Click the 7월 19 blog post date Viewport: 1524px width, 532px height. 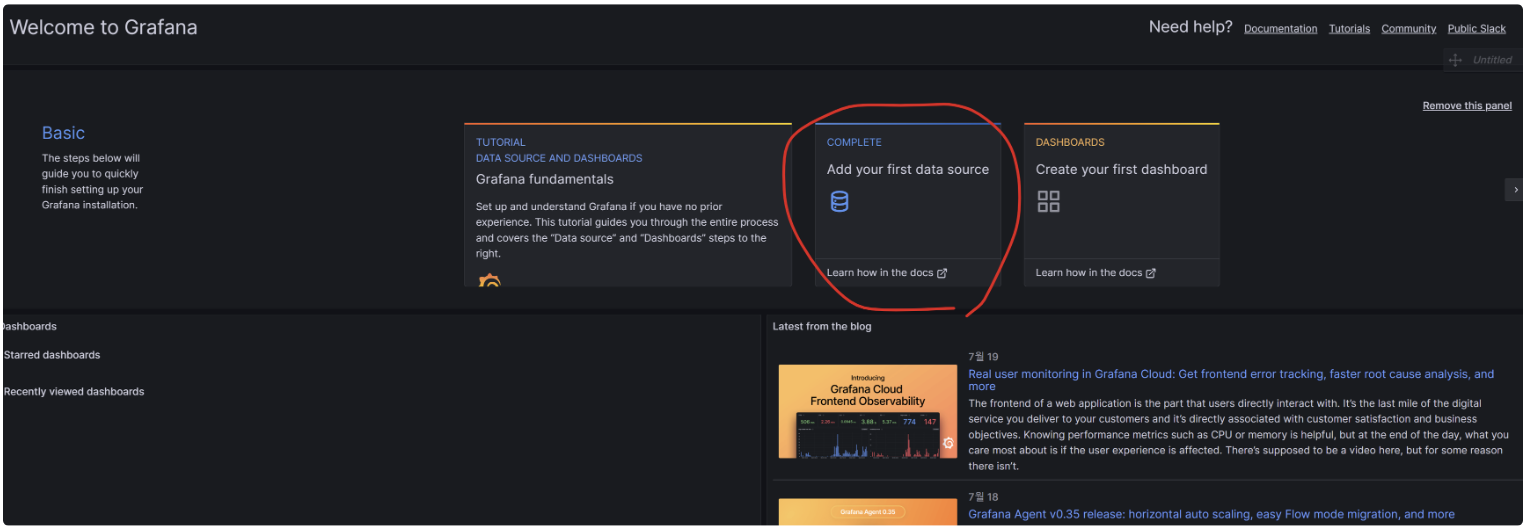983,356
